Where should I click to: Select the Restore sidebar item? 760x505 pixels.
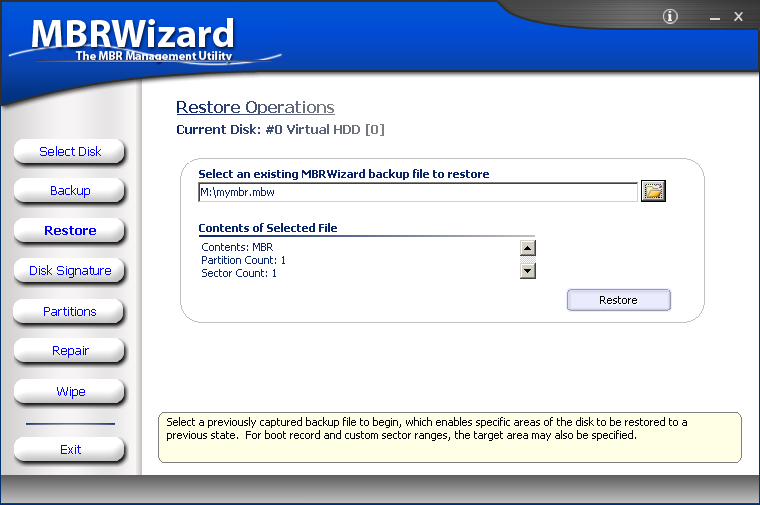point(70,230)
